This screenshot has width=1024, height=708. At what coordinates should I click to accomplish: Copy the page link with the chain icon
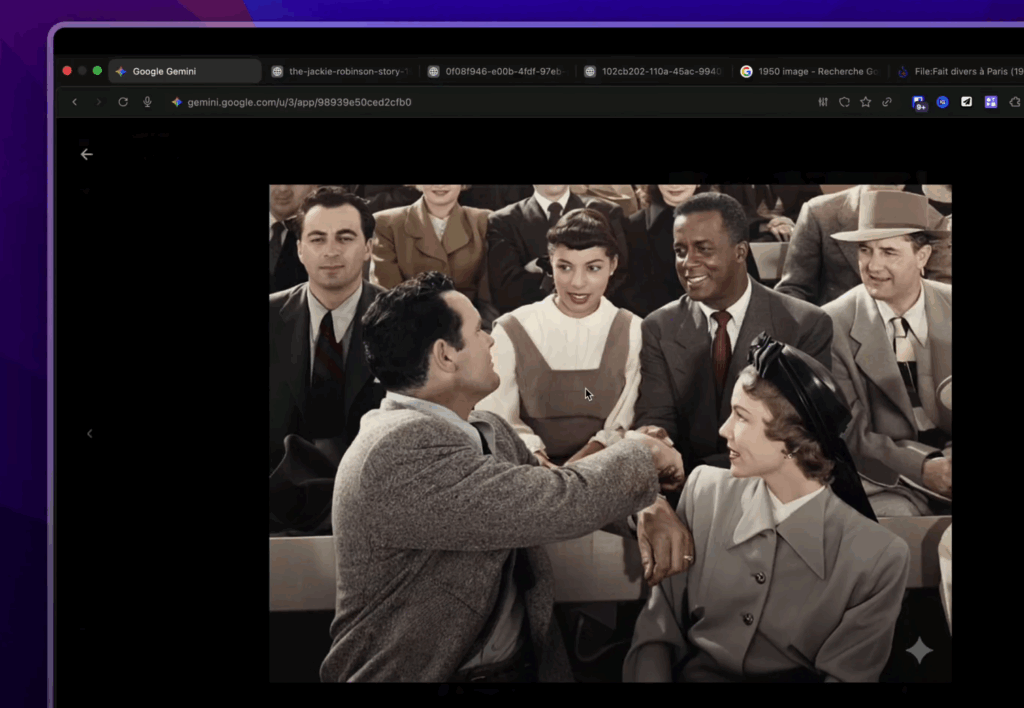tap(886, 102)
